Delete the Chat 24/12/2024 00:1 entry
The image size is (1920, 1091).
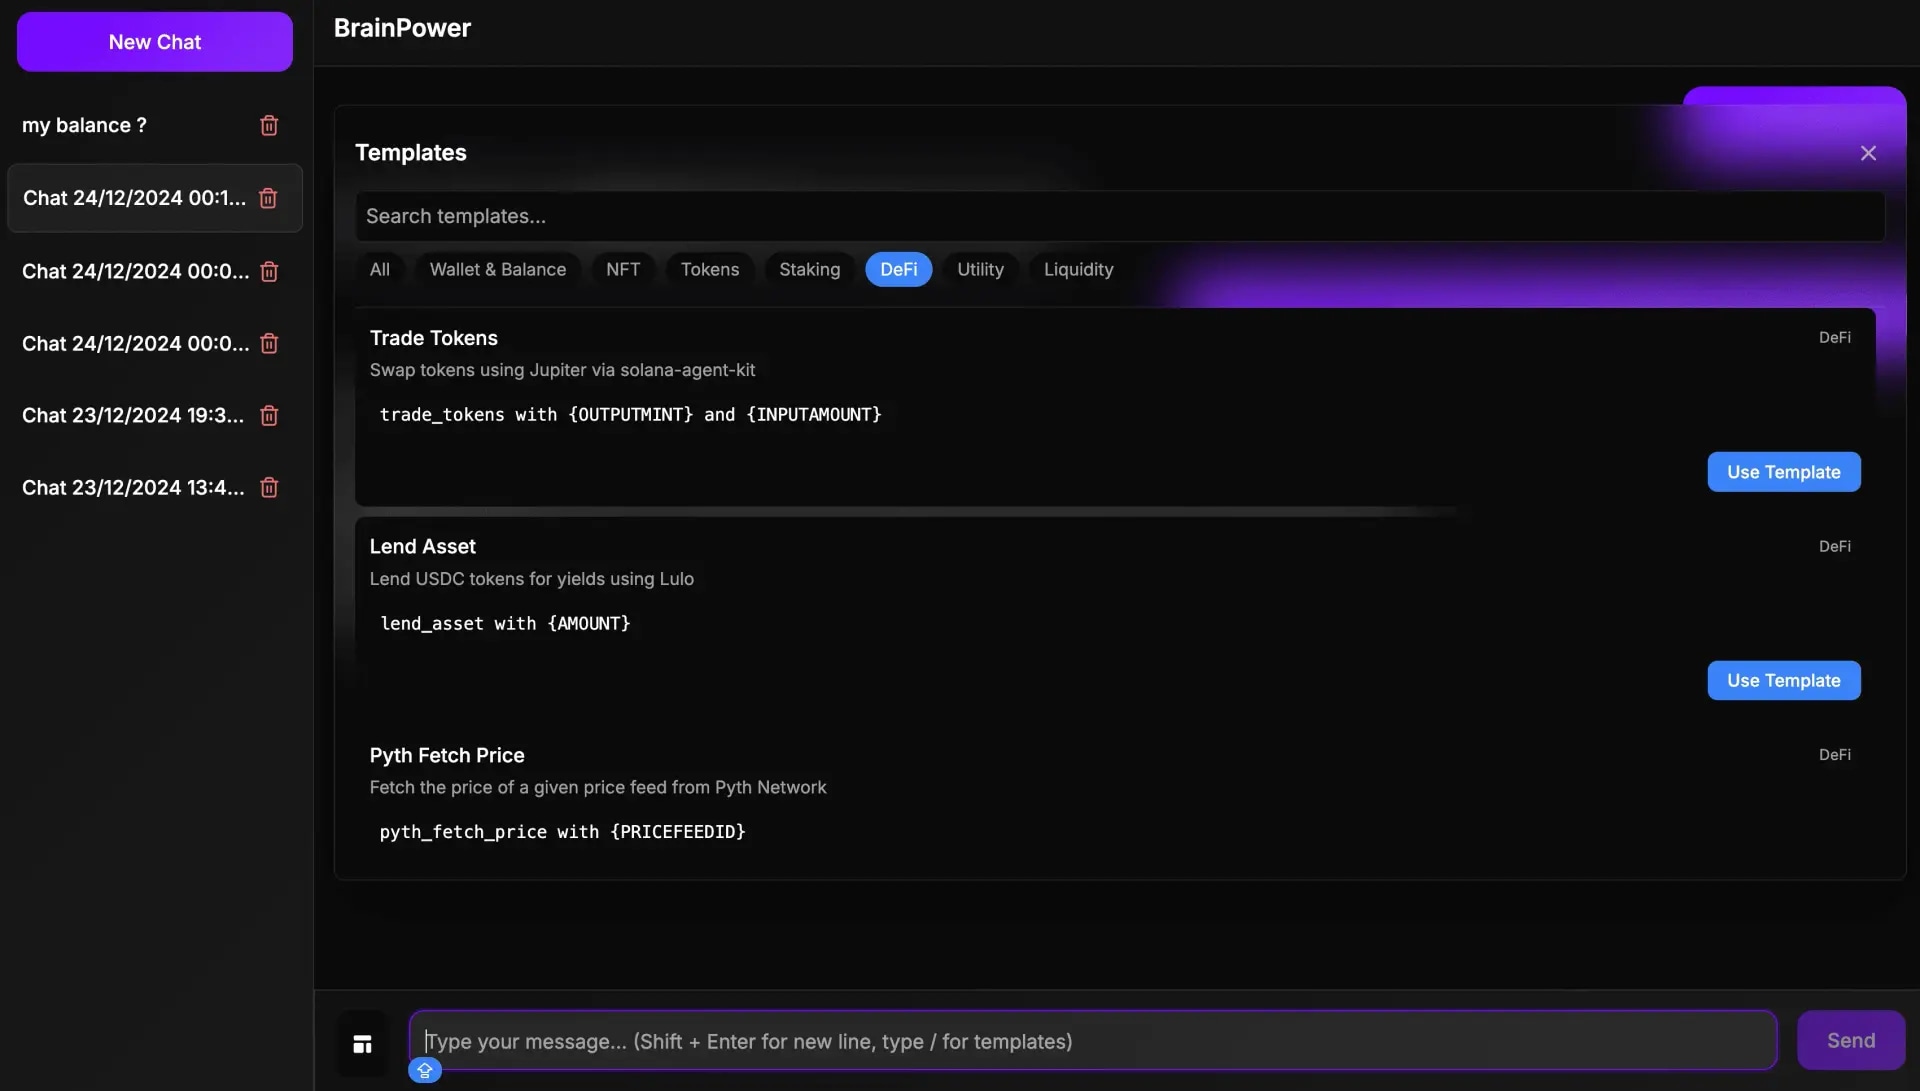(x=269, y=198)
